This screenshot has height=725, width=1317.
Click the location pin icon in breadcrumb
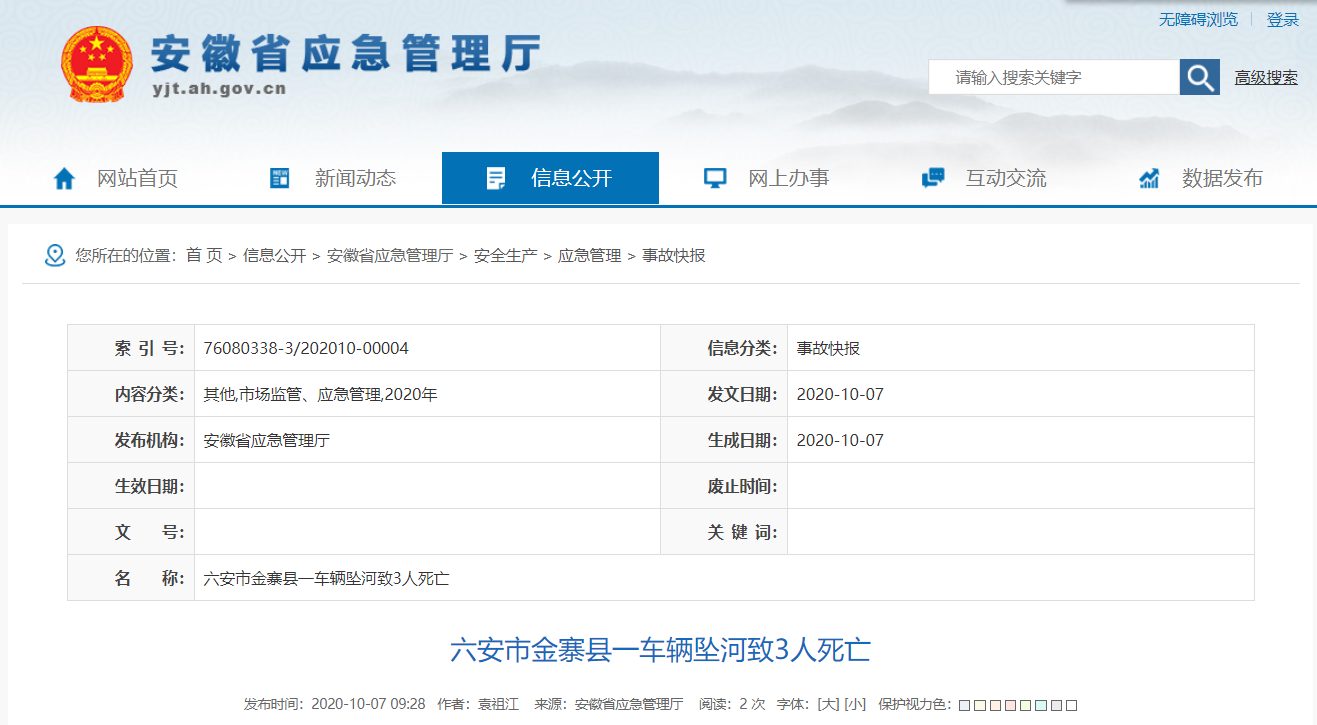[x=55, y=256]
